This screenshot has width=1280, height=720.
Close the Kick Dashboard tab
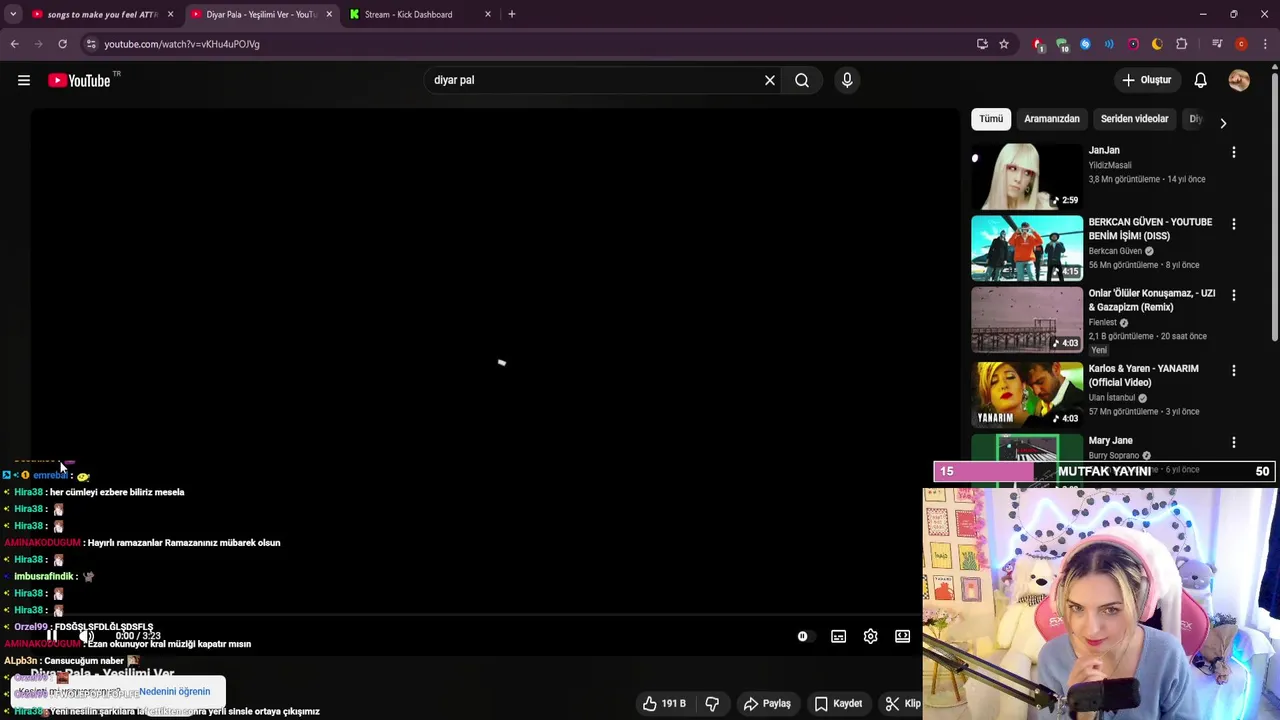(488, 14)
